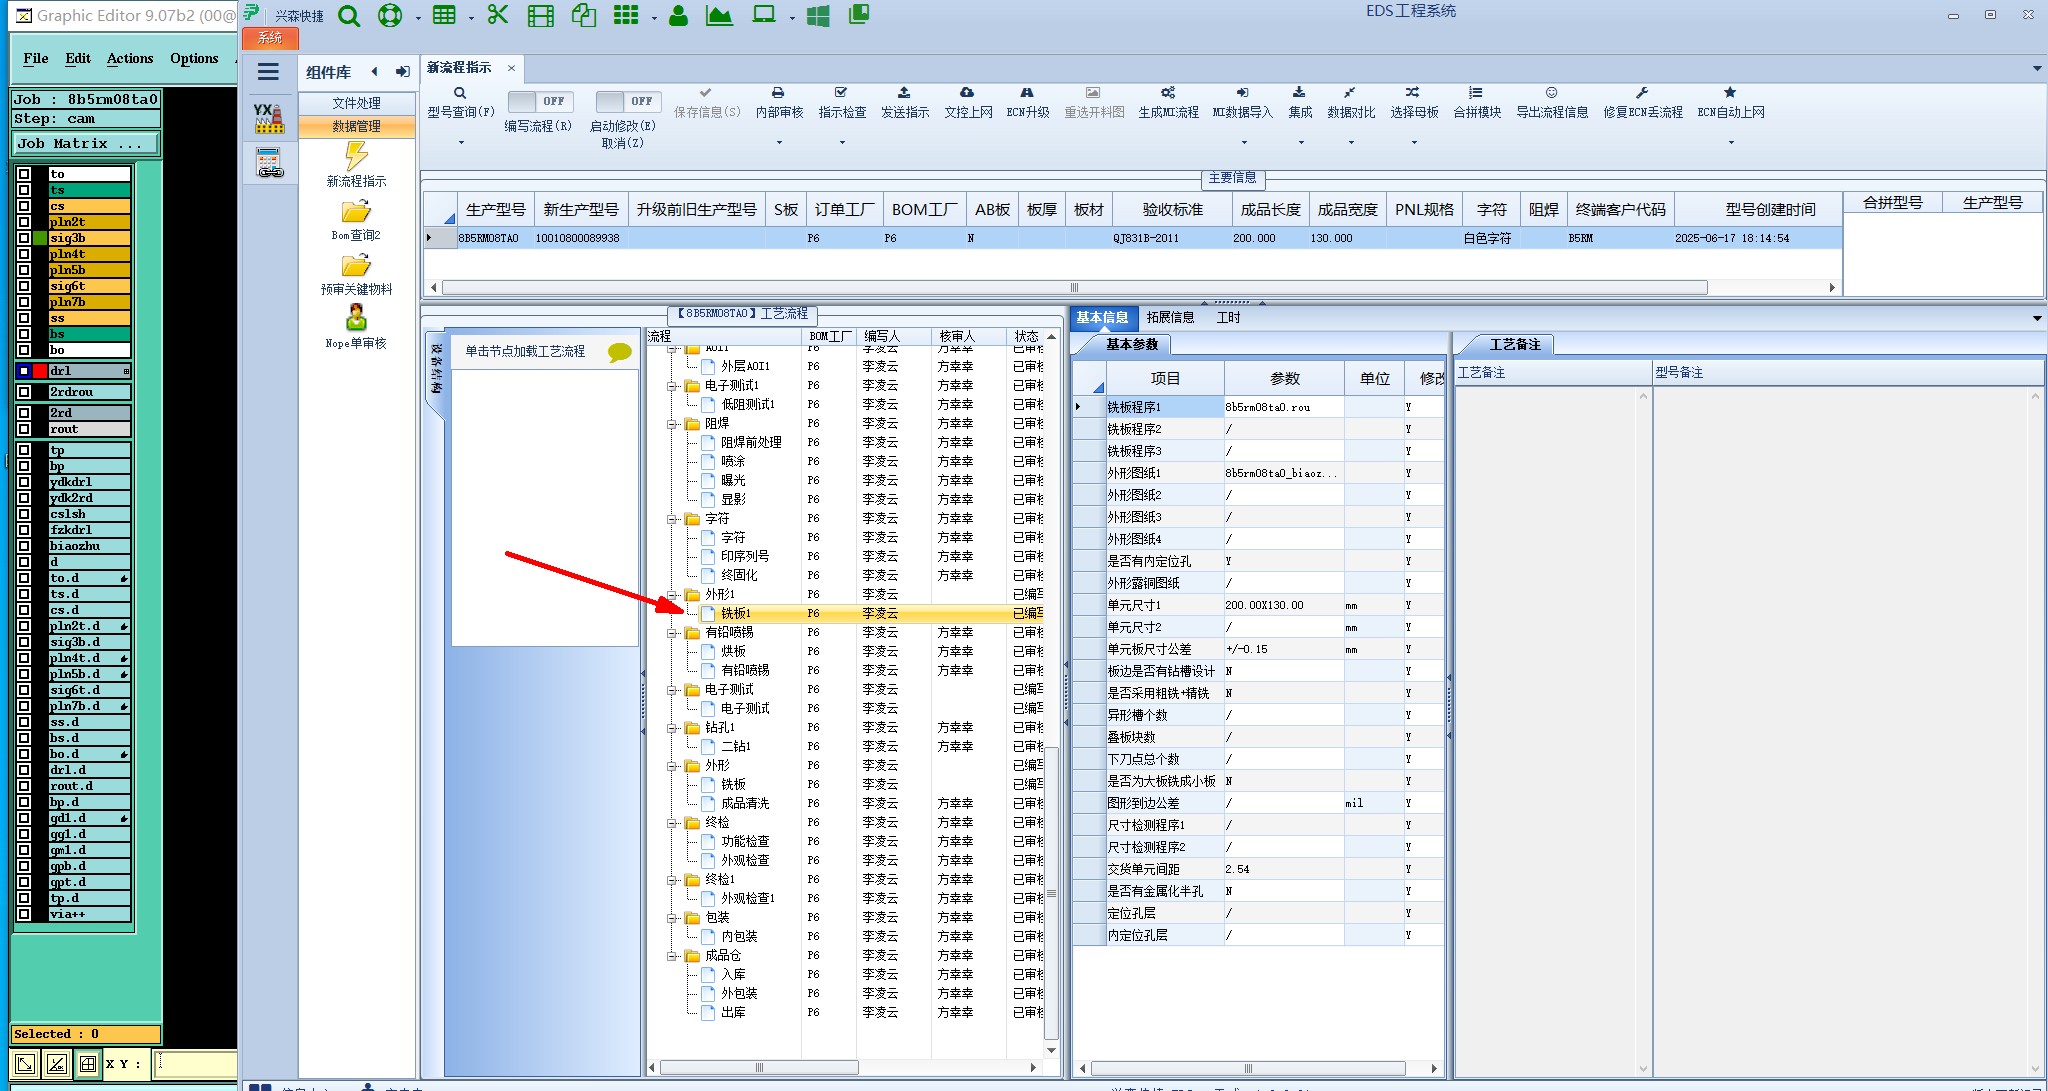Click the 发送指示 upload icon
The image size is (2048, 1091).
pyautogui.click(x=904, y=93)
